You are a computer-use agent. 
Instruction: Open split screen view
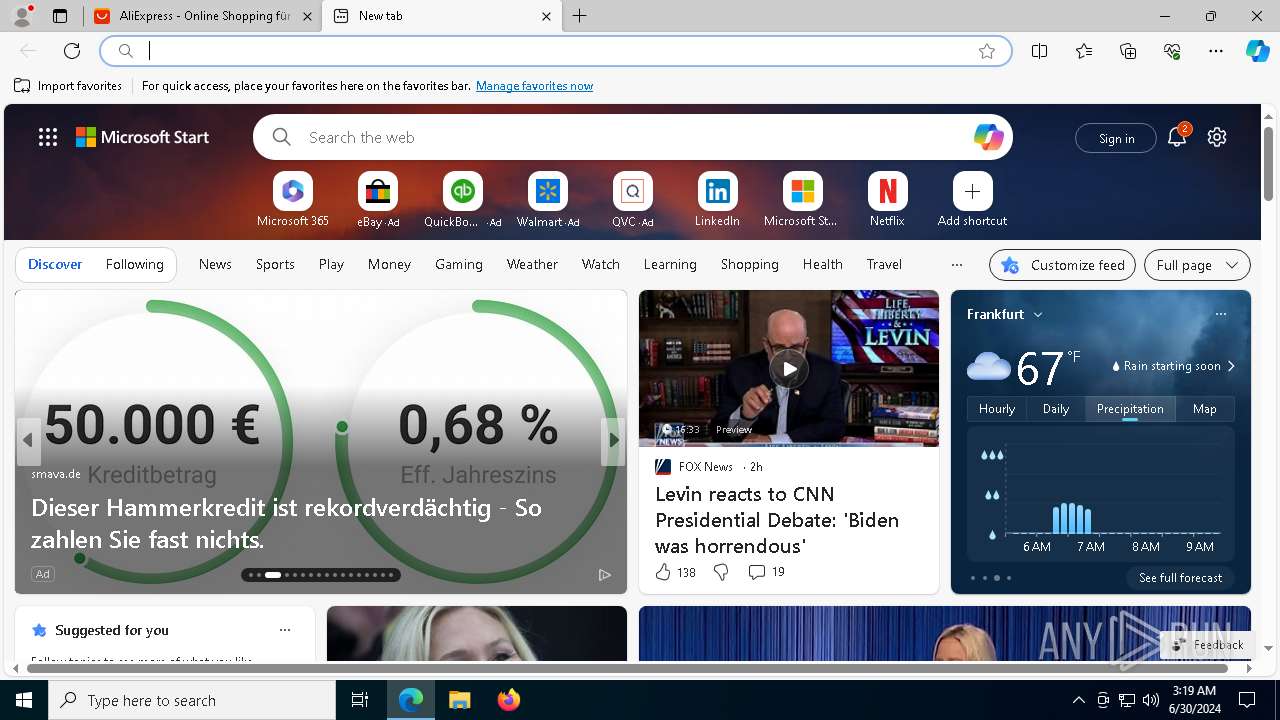(x=1040, y=51)
